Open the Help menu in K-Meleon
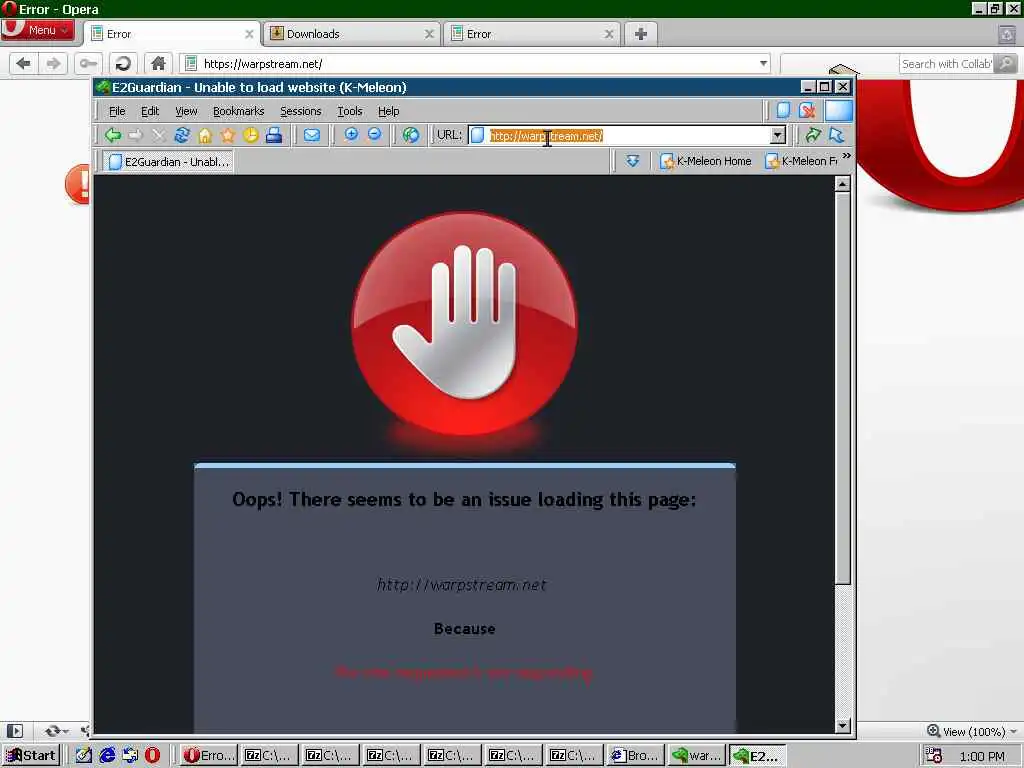Screen dimensions: 1024x768 (389, 111)
